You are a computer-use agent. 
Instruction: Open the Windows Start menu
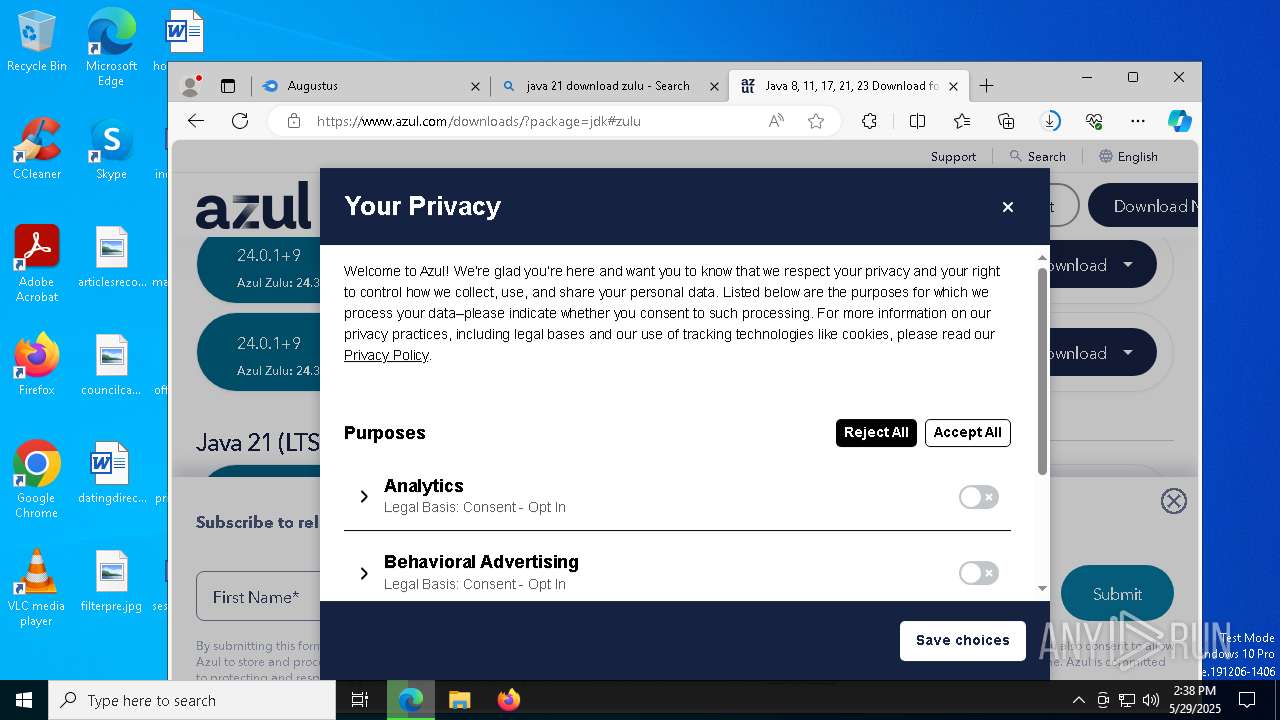point(24,700)
